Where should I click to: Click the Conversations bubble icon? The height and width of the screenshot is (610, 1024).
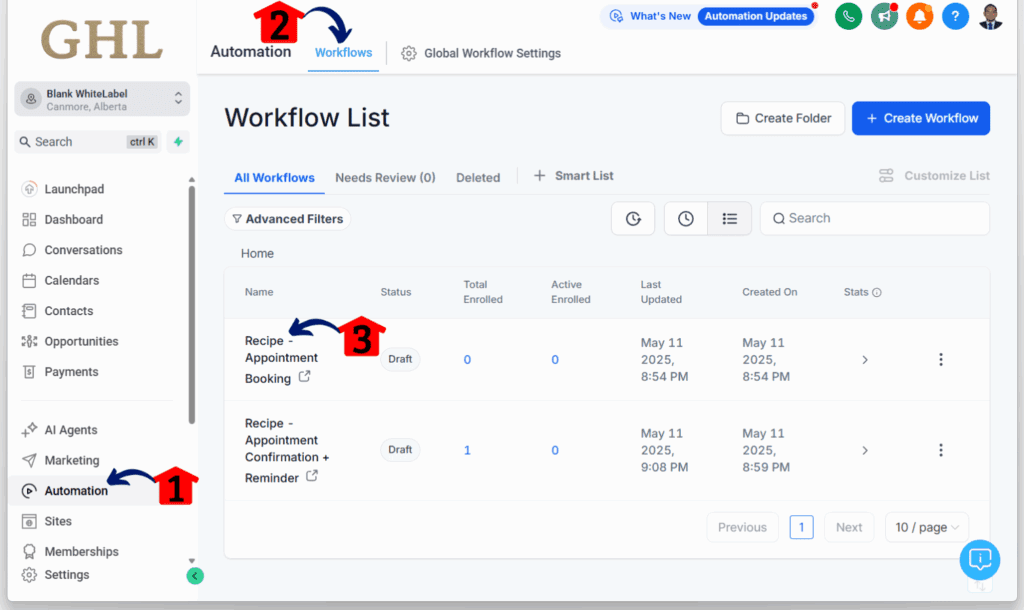point(29,250)
